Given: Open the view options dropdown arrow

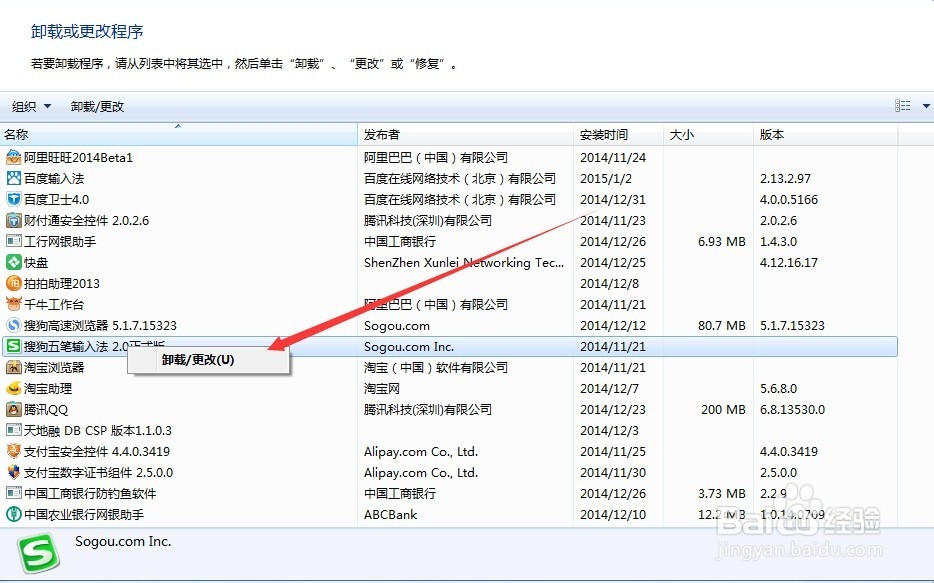Looking at the screenshot, I should pyautogui.click(x=926, y=106).
